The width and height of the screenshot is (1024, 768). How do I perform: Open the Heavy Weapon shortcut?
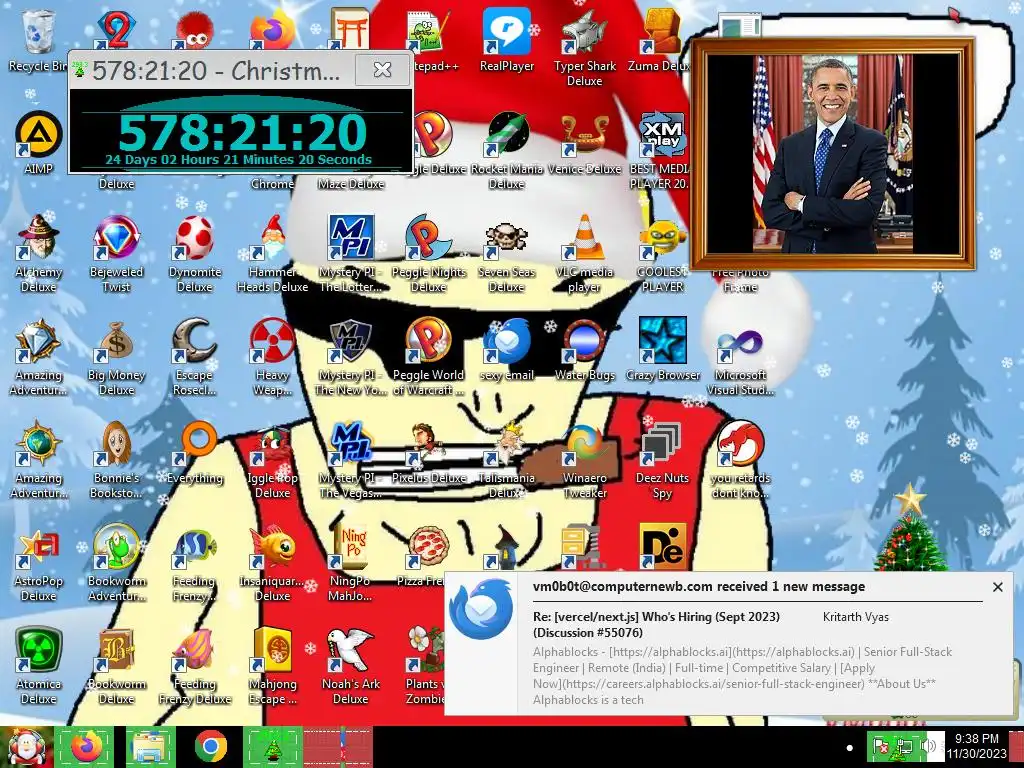point(272,357)
